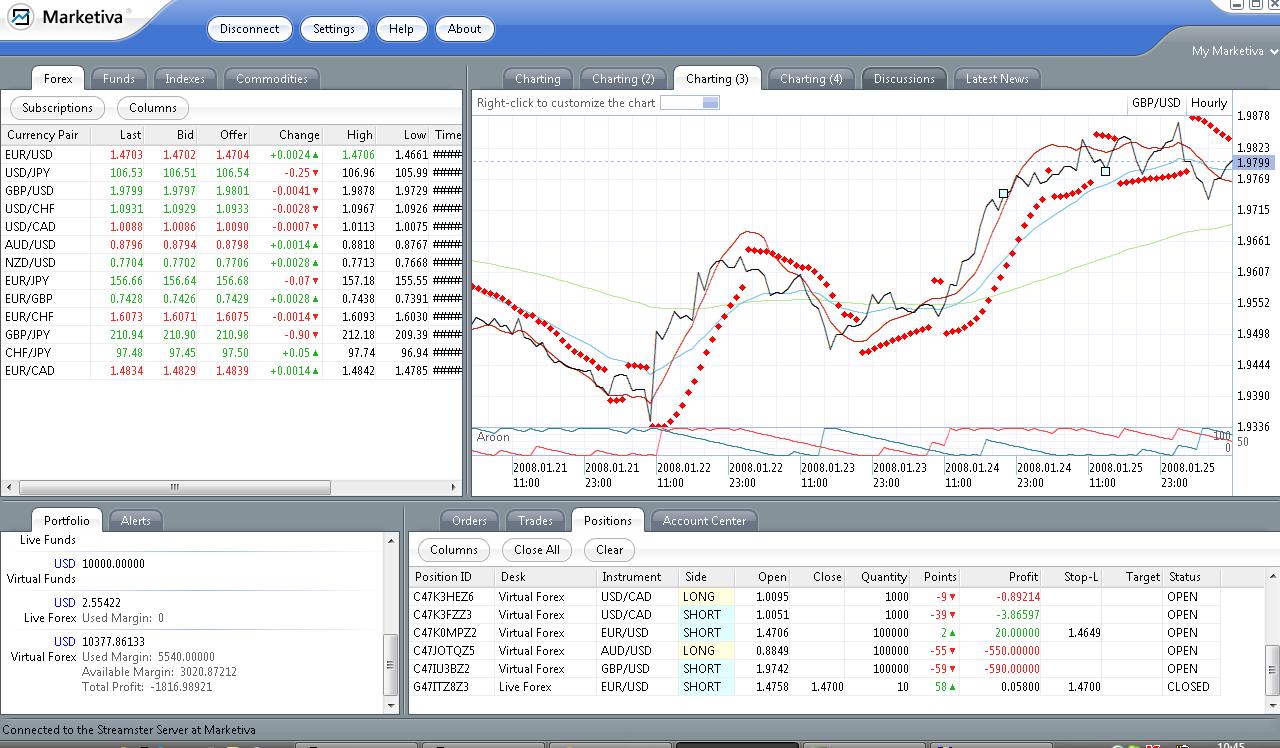Click the Help button
This screenshot has height=748, width=1280.
point(401,29)
